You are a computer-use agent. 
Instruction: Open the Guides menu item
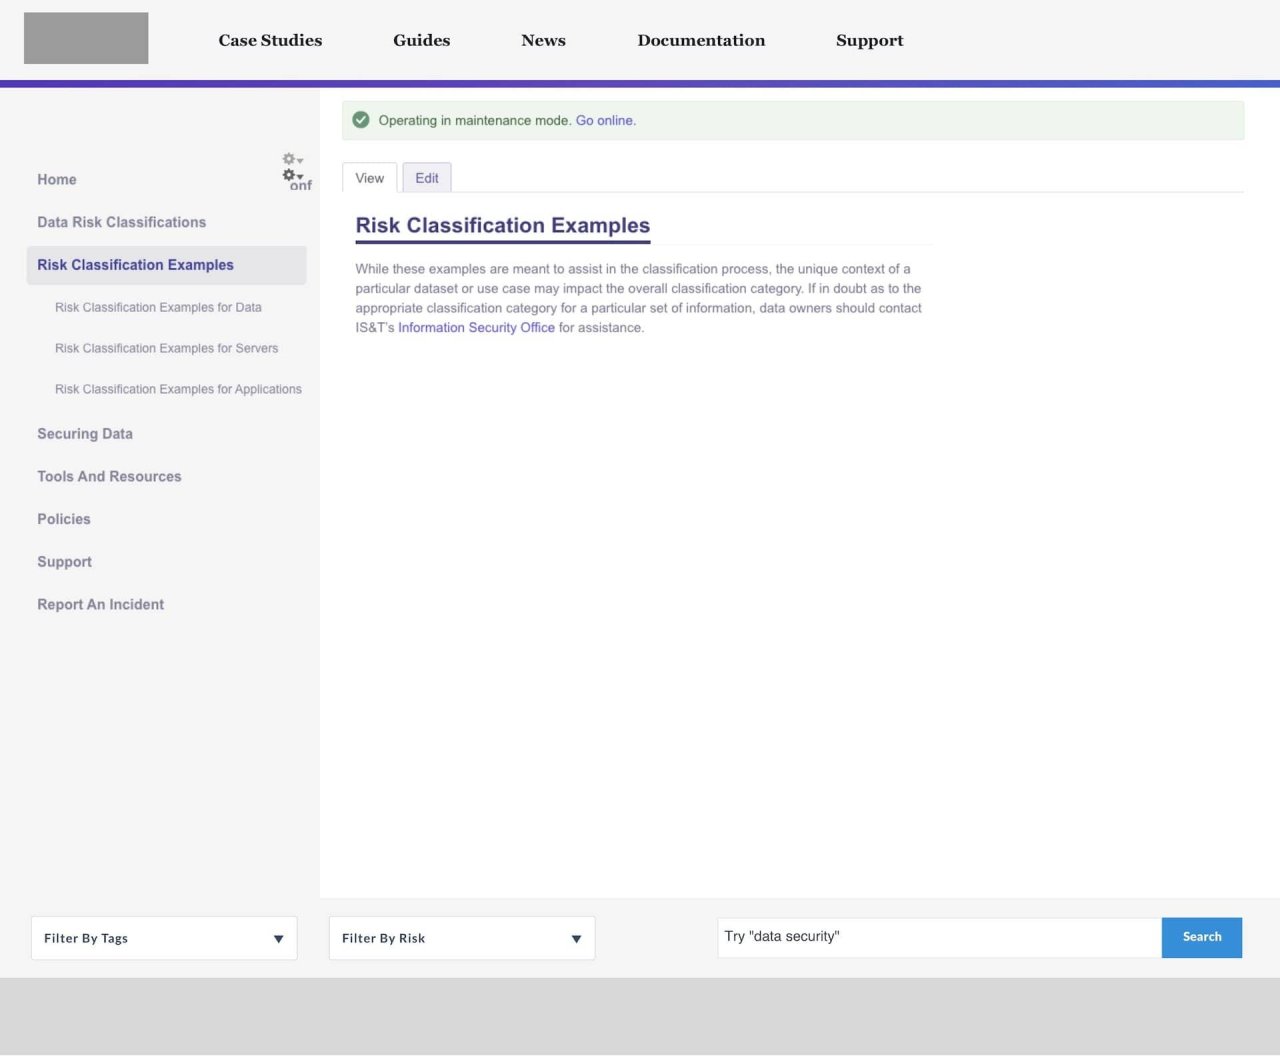click(x=421, y=40)
